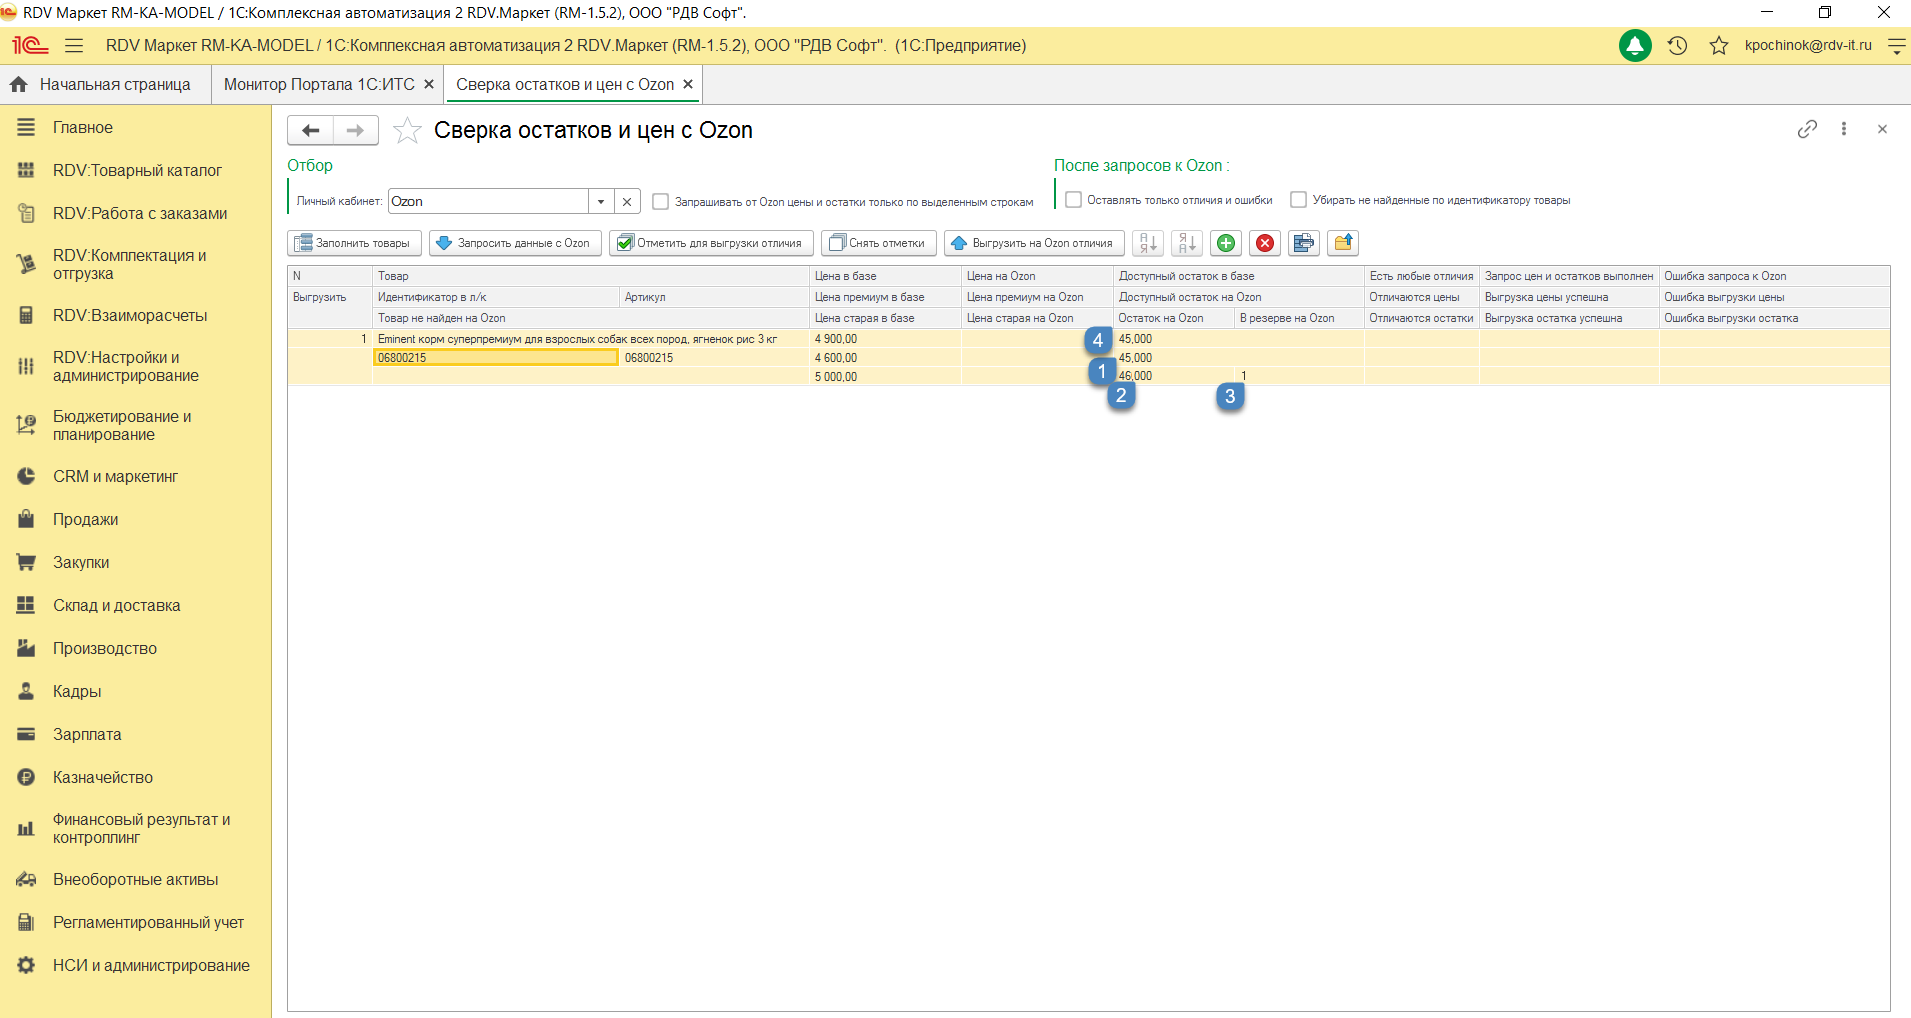
Task: Open the Продажи section in sidebar
Action: pos(86,520)
